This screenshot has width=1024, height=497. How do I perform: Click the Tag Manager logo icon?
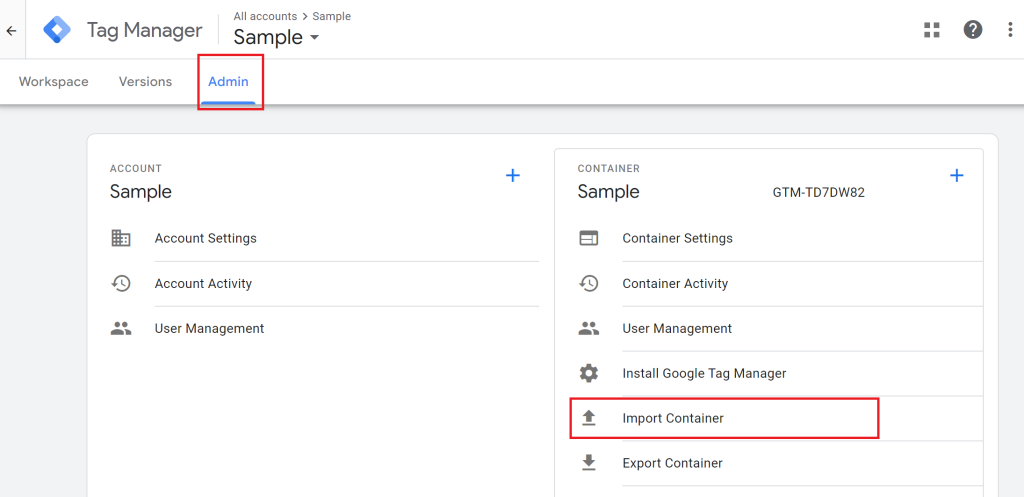click(x=57, y=30)
